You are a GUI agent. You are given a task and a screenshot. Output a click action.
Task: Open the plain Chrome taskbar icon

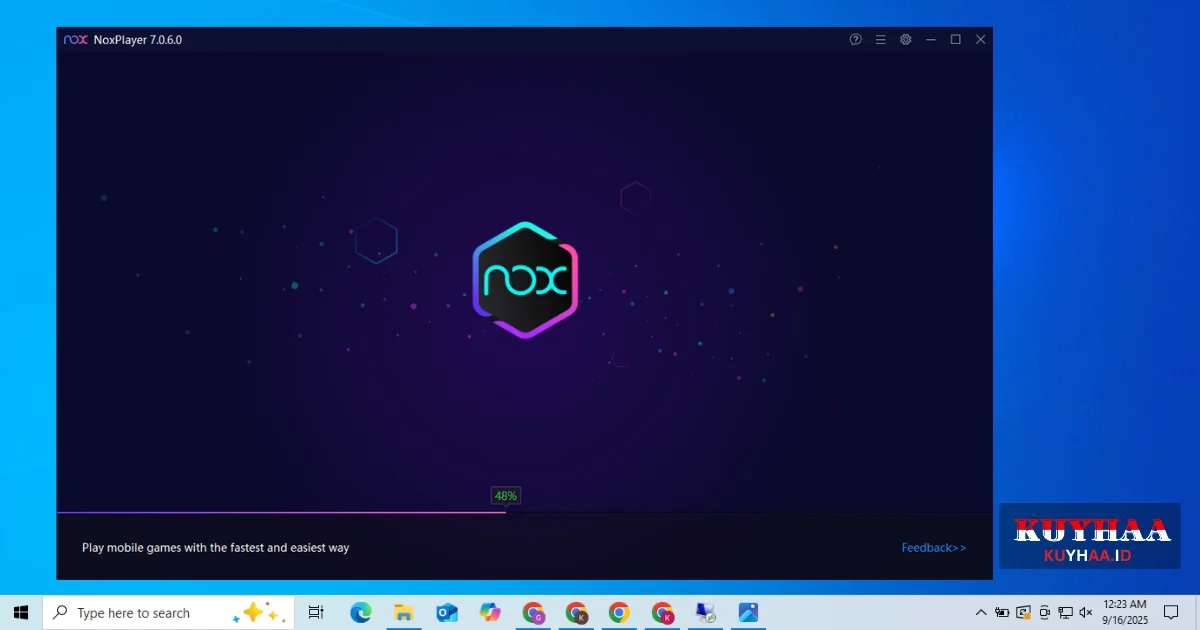pyautogui.click(x=619, y=612)
